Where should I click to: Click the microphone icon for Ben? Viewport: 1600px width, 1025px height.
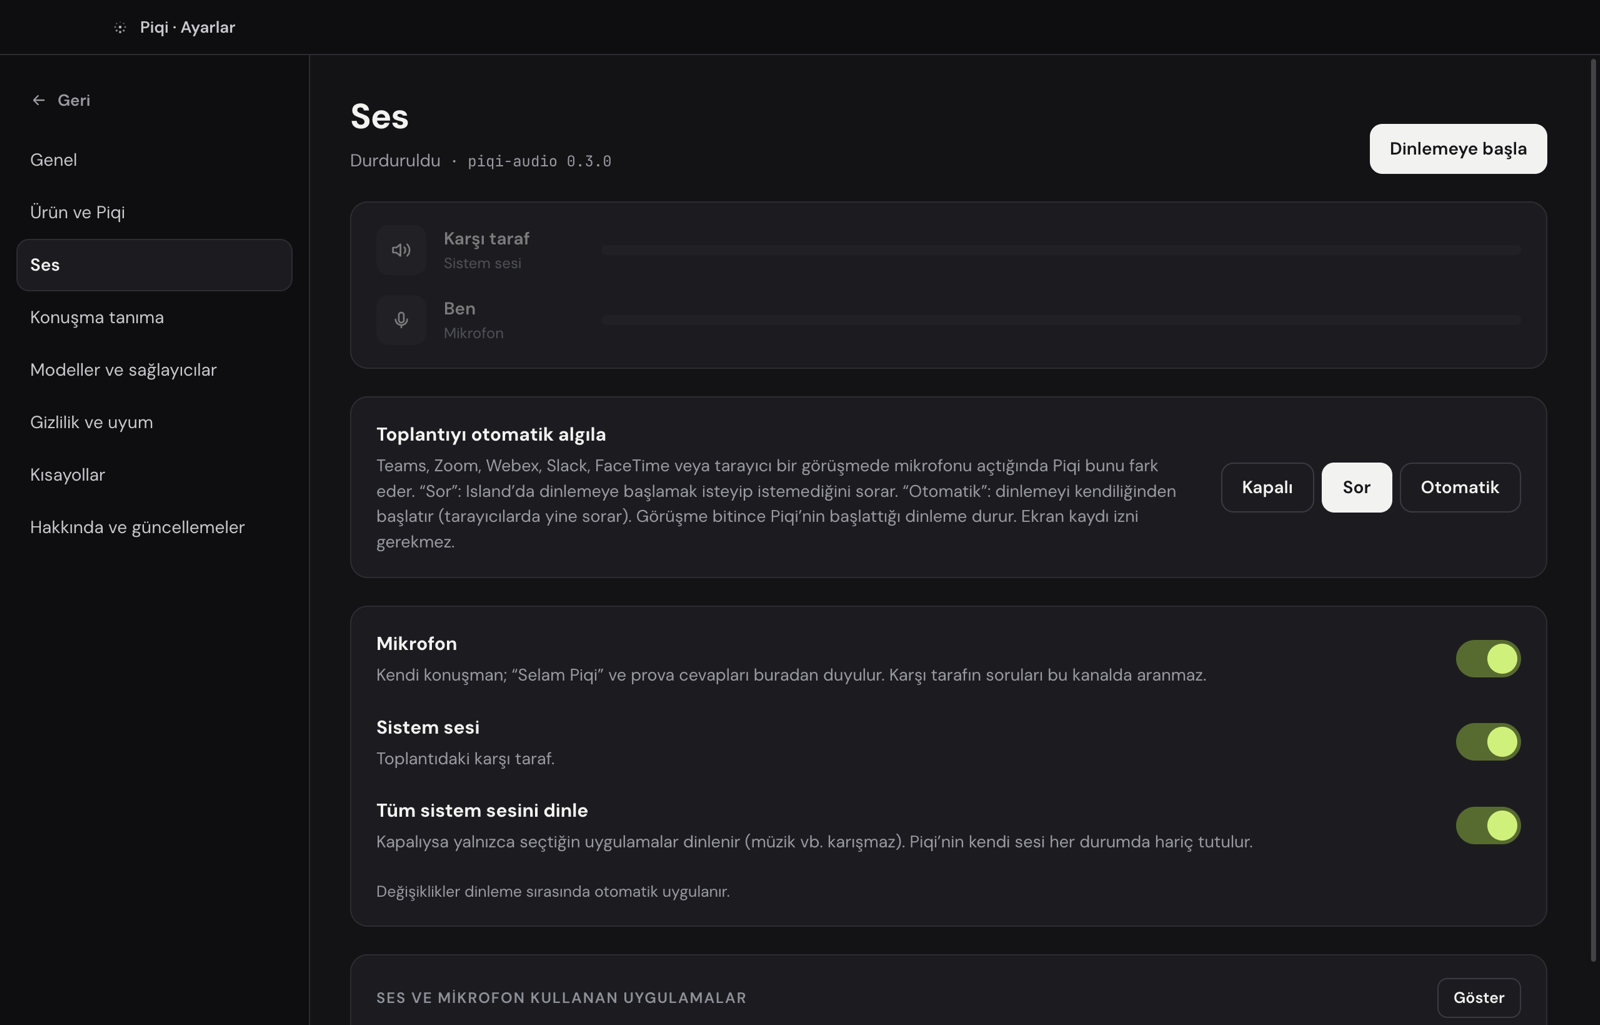401,320
